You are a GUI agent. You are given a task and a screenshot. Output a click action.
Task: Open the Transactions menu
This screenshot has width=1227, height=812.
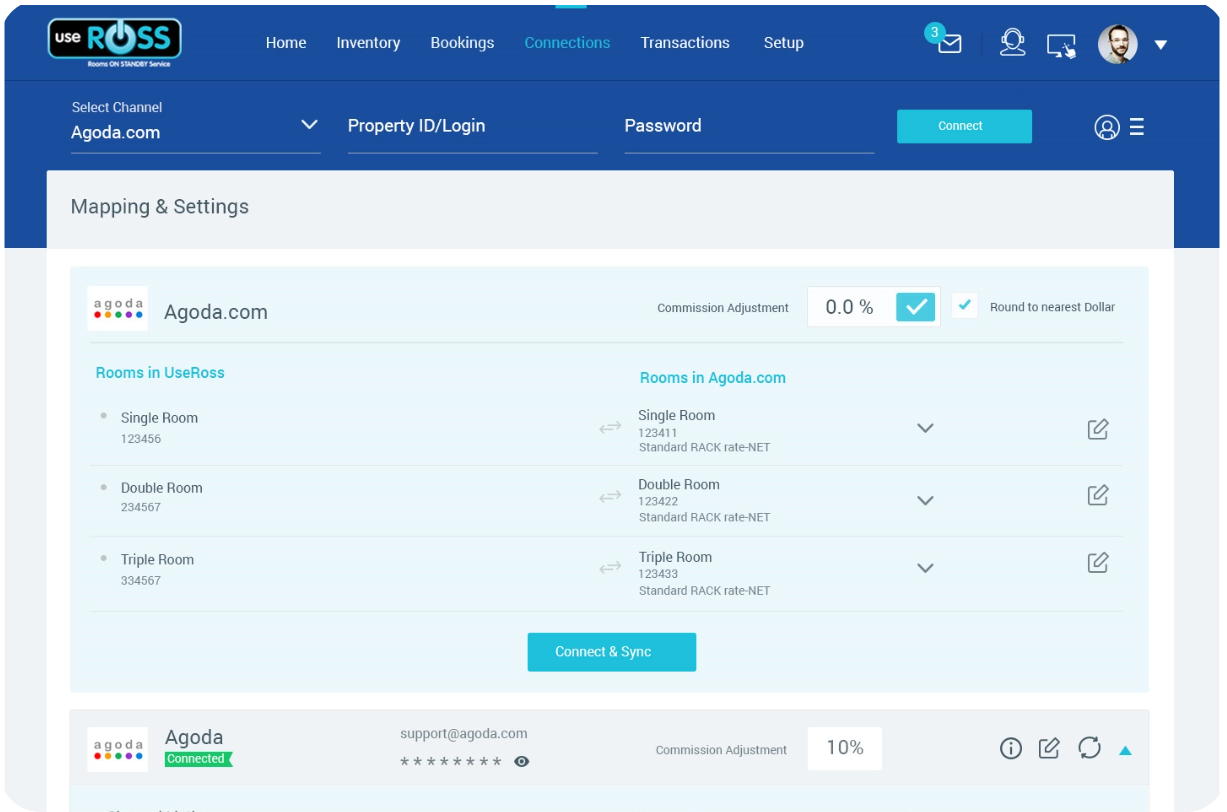point(685,43)
